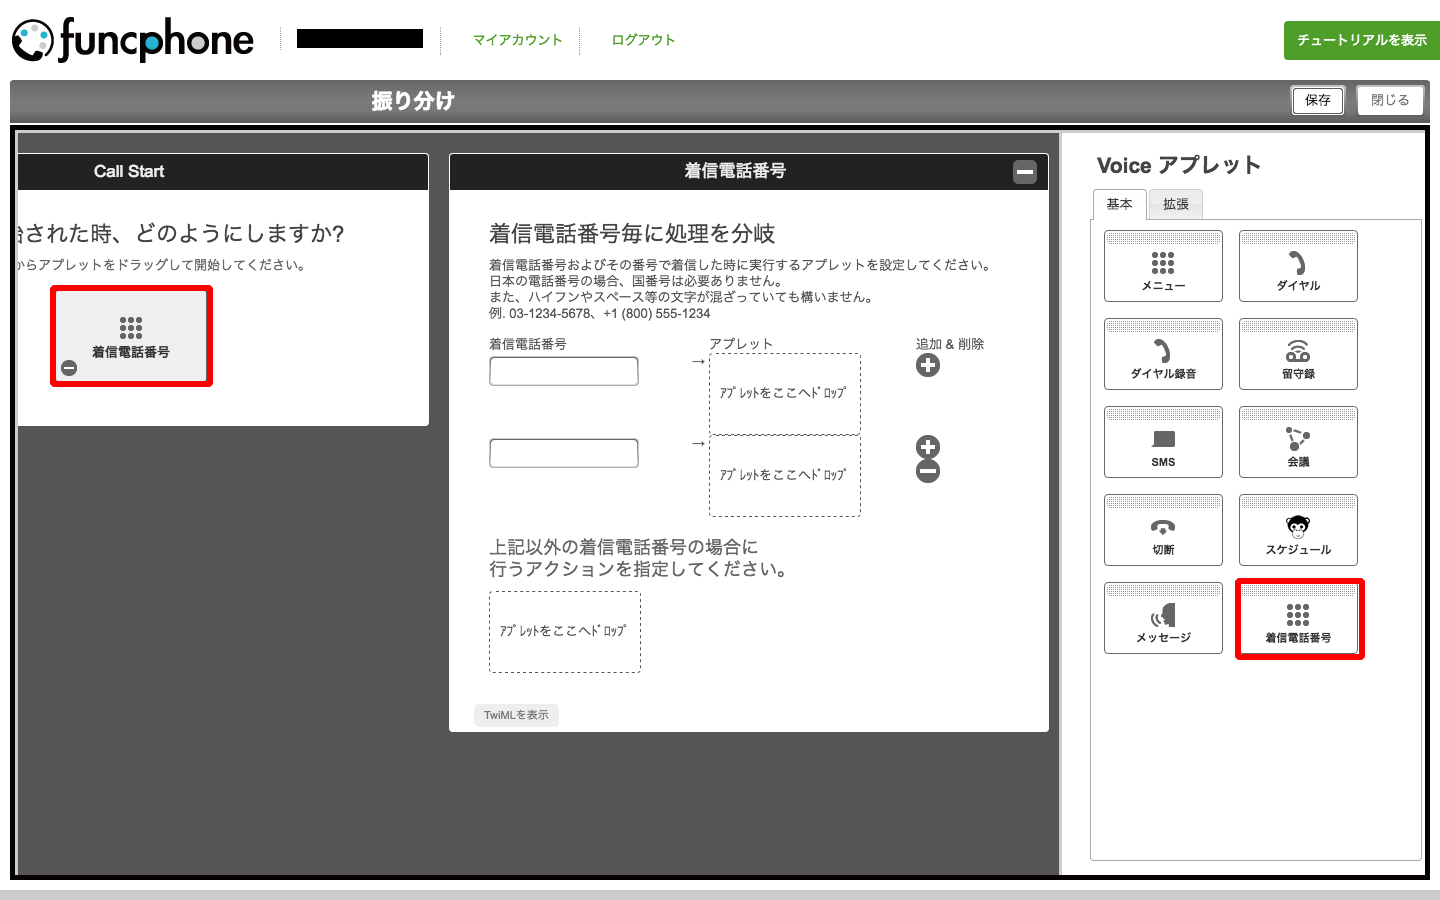This screenshot has height=900, width=1440.
Task: Open the マイアカウント link
Action: coord(517,40)
